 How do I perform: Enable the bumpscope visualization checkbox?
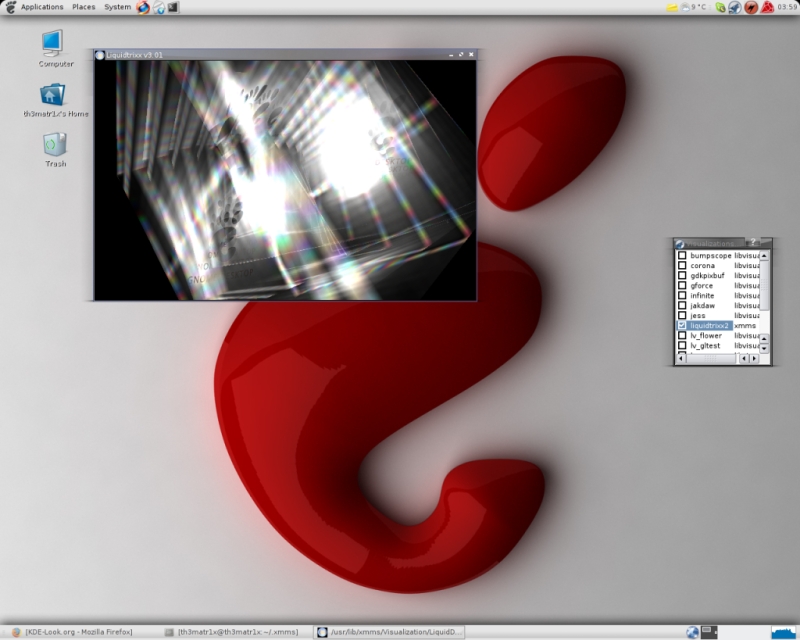pos(682,255)
